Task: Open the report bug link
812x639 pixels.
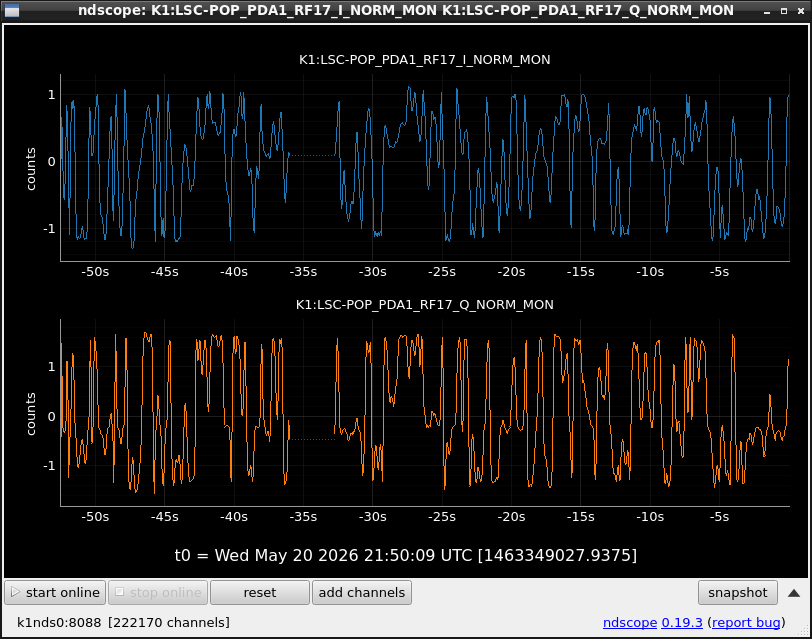Action: [746, 622]
